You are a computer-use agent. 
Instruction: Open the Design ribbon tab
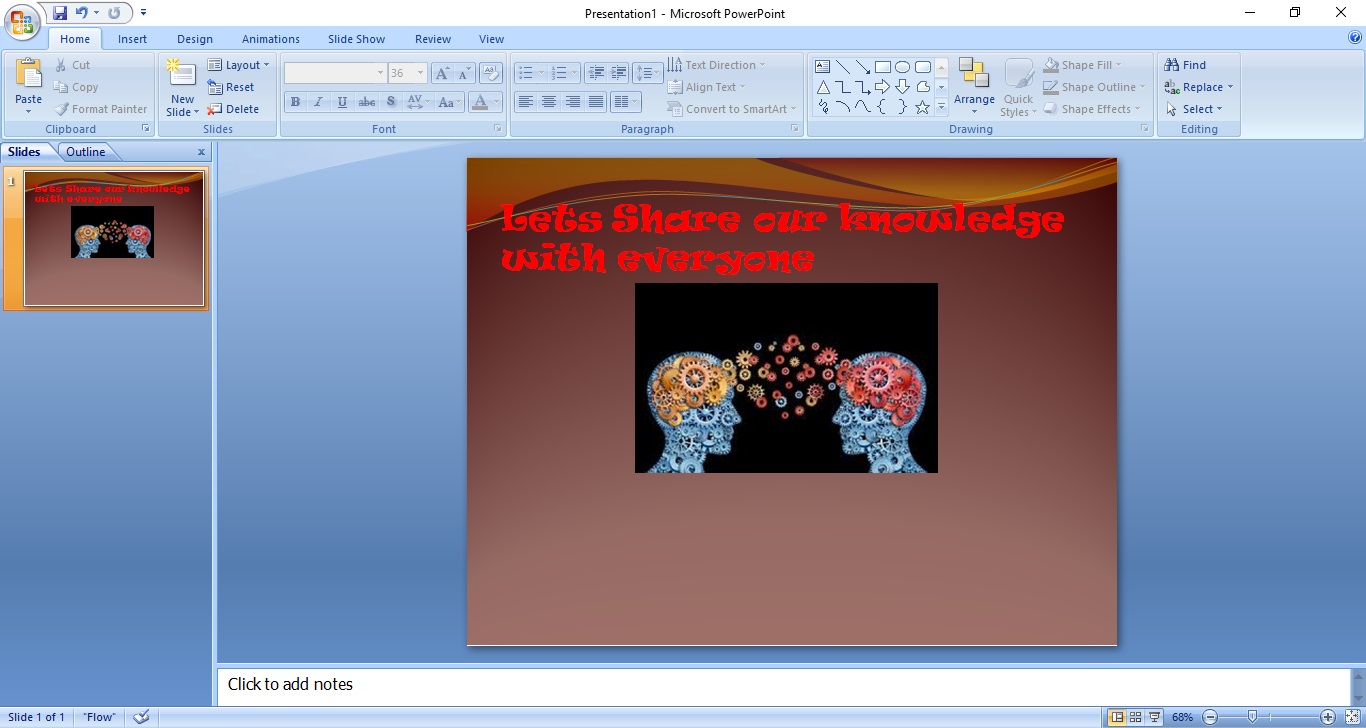[194, 39]
